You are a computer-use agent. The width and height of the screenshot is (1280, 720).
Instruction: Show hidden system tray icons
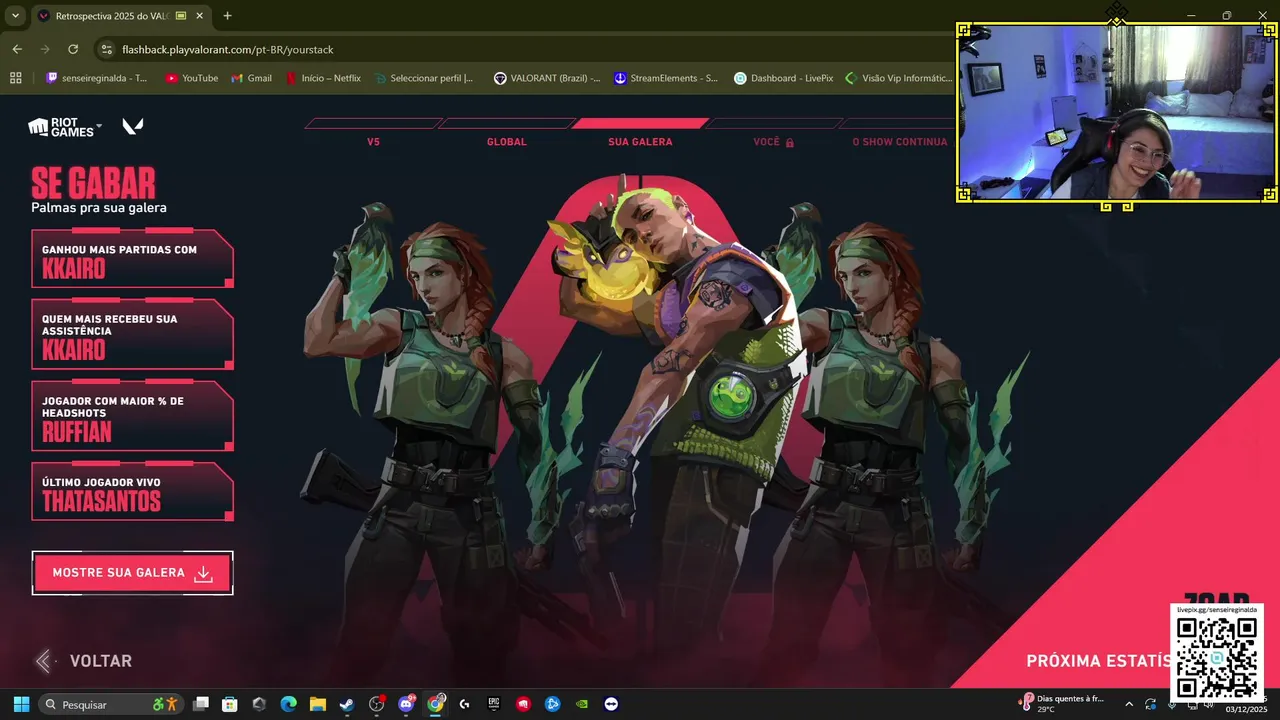tap(1129, 704)
